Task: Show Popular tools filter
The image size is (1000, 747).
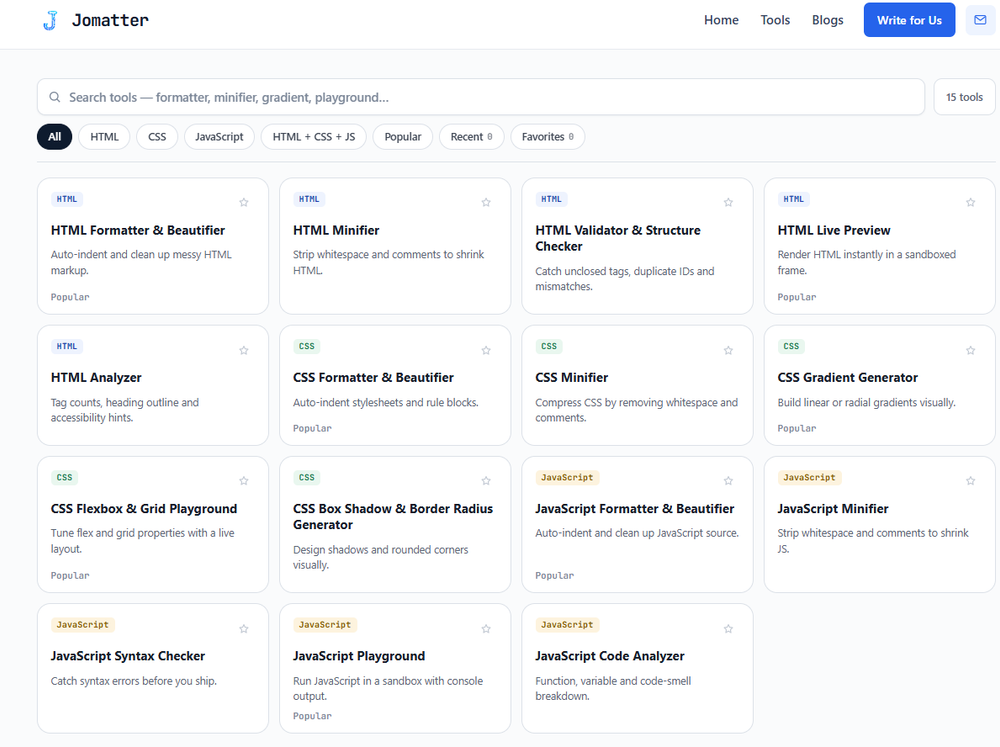Action: tap(402, 137)
